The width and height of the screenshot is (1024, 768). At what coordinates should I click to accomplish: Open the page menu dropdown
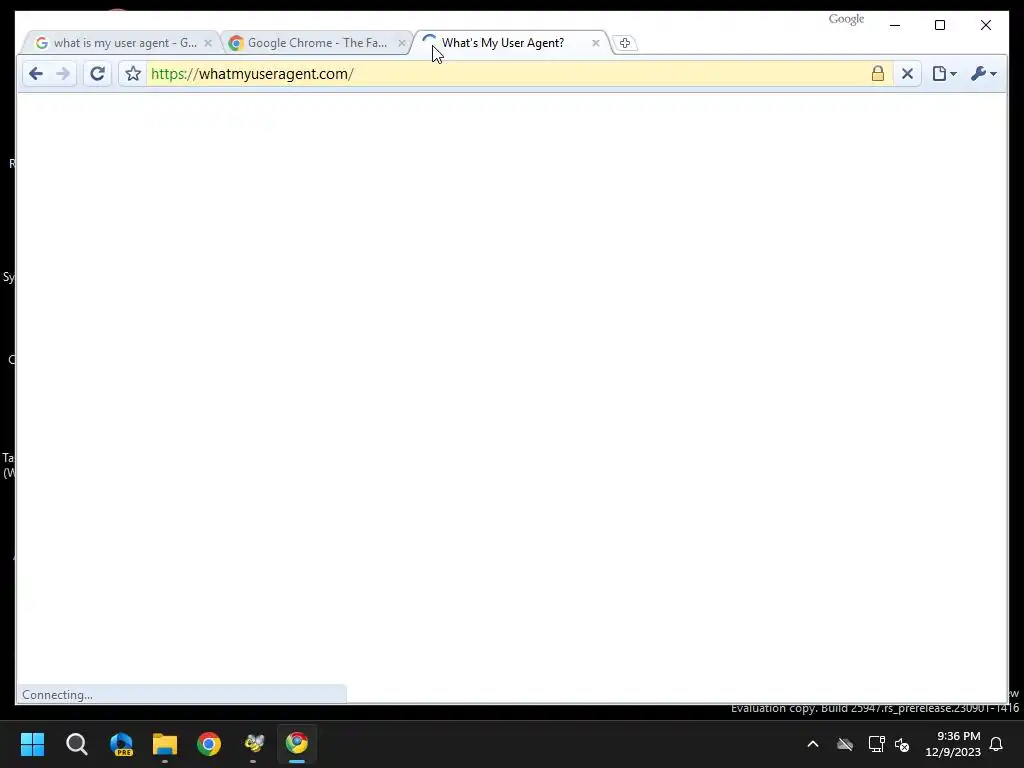click(x=944, y=74)
